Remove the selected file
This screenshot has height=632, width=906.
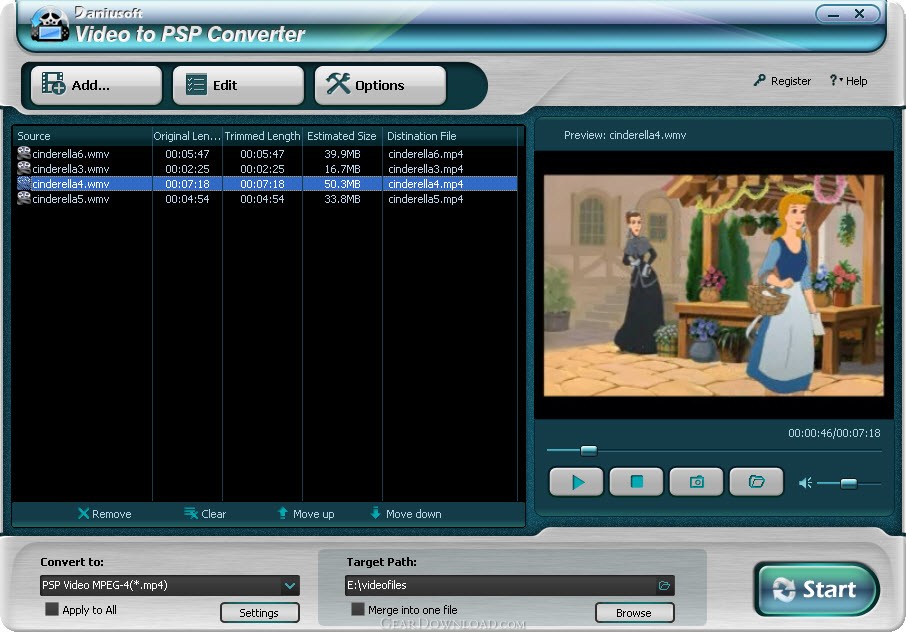click(105, 514)
